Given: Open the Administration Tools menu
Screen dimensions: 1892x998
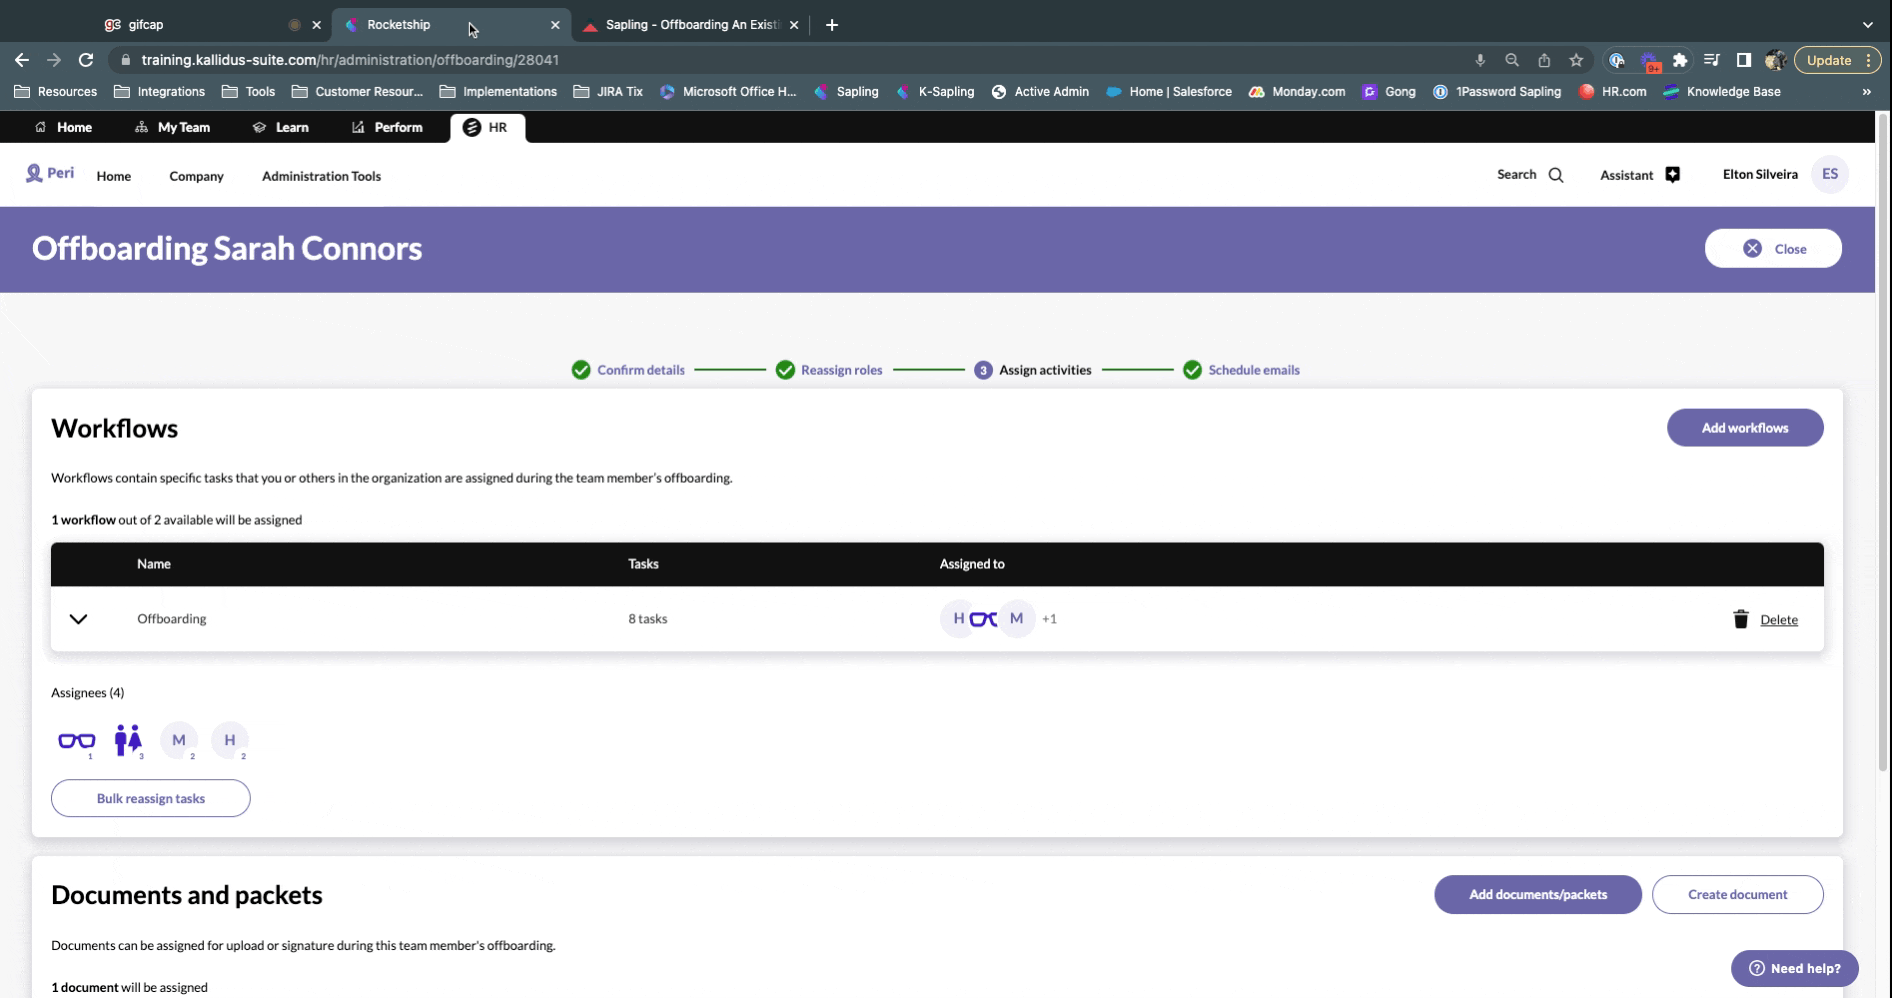Looking at the screenshot, I should (321, 176).
